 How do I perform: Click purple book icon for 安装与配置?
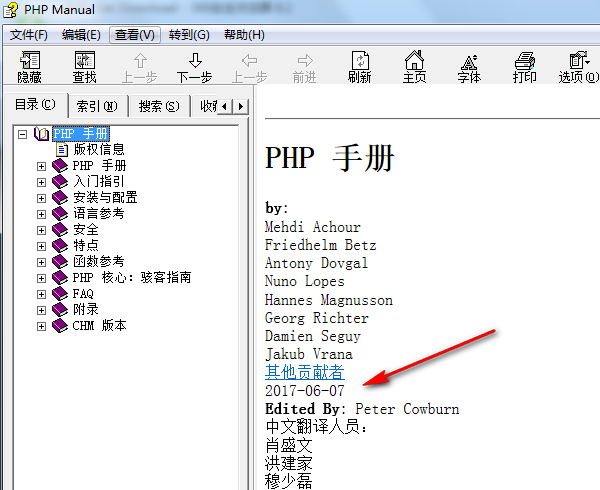(x=60, y=198)
